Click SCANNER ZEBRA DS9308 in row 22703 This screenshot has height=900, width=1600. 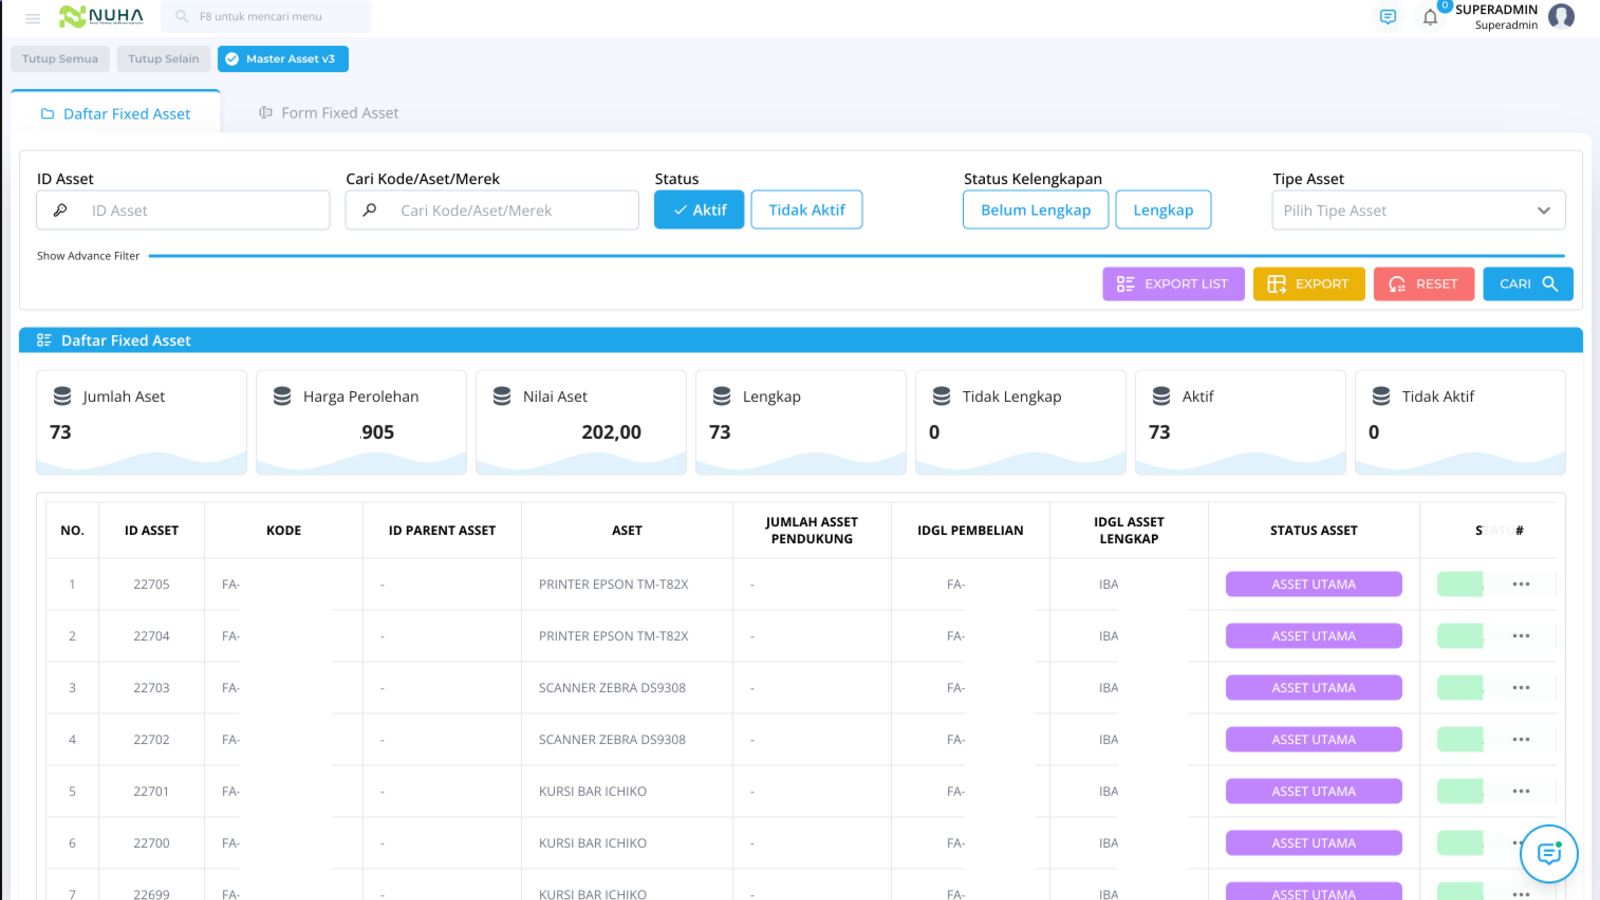[612, 688]
